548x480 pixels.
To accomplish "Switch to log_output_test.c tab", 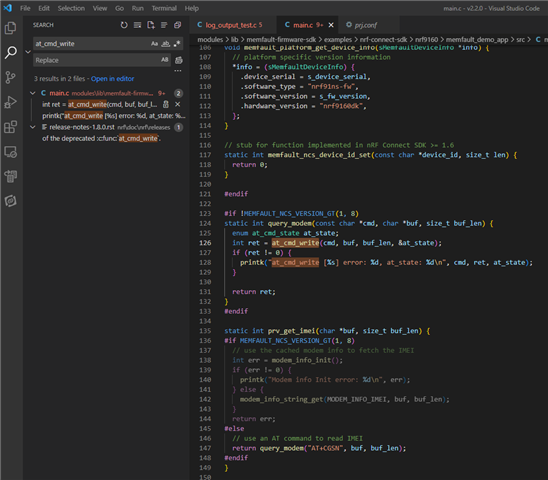I will click(230, 25).
